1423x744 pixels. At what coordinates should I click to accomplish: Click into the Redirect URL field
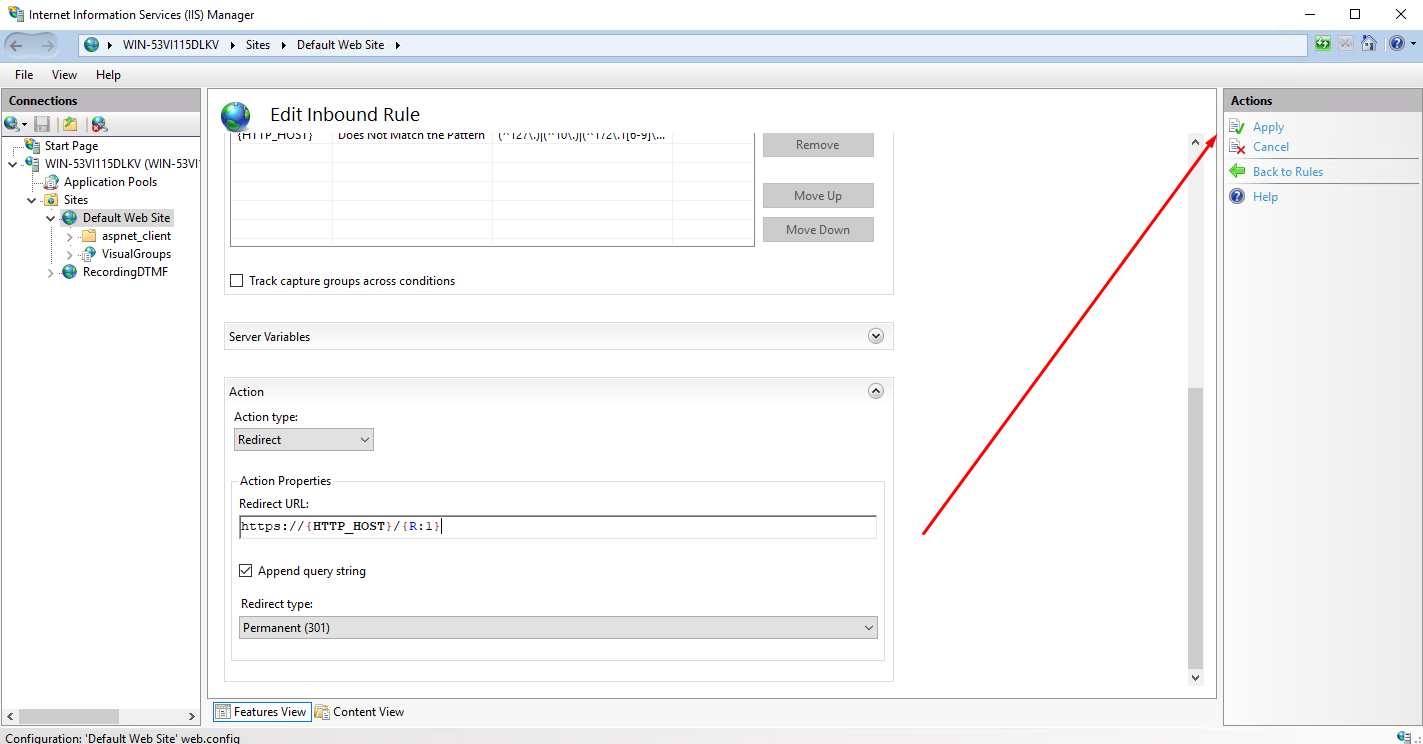coord(650,526)
